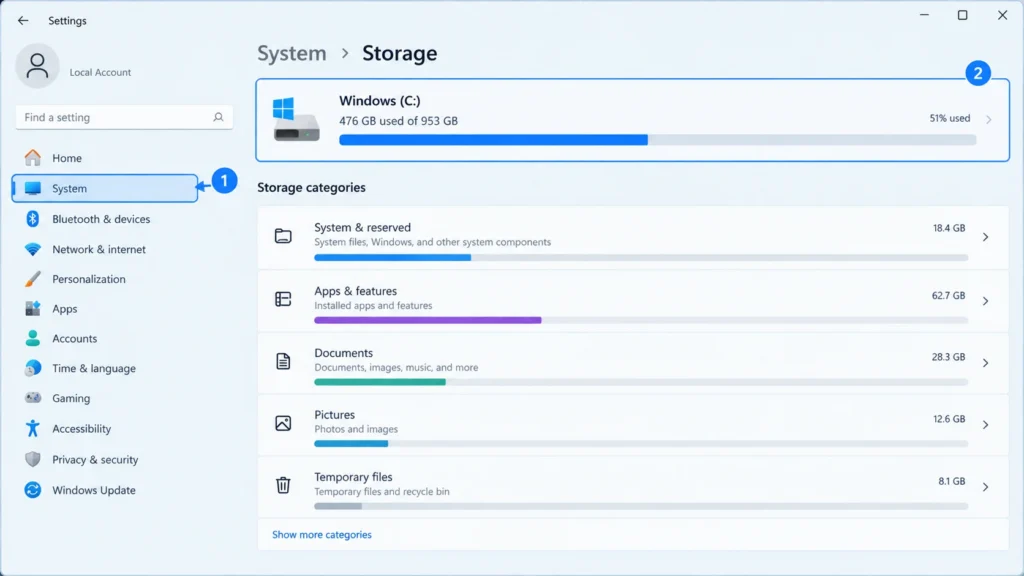The image size is (1024, 576).
Task: Click the Windows (C:) usage bar
Action: 658,140
